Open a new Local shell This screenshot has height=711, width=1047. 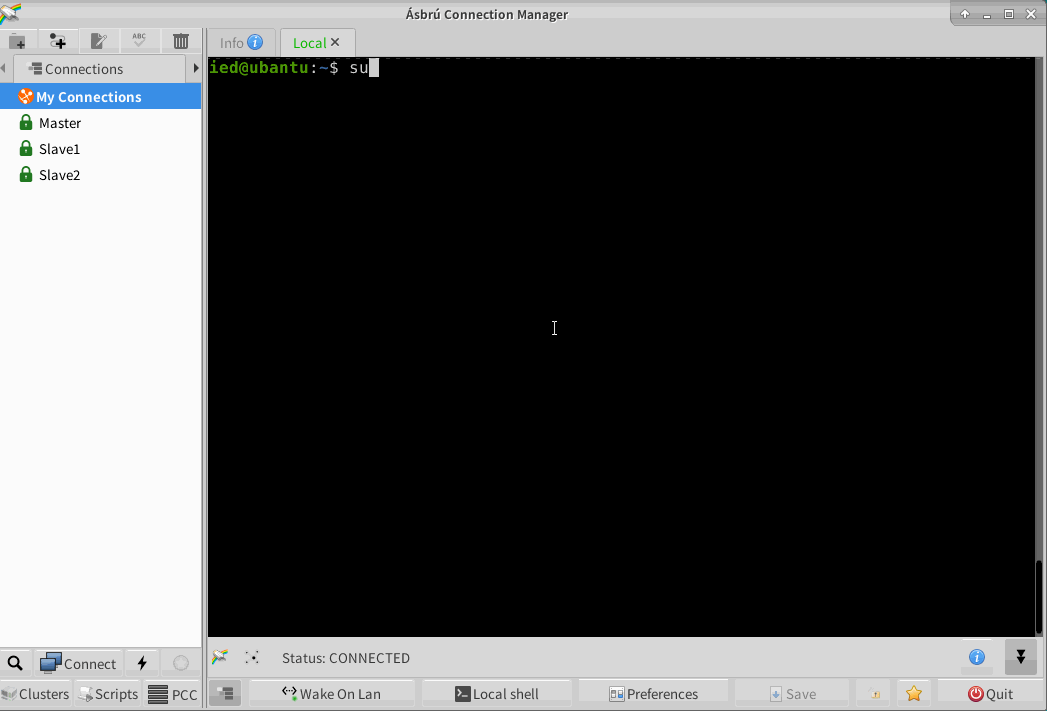point(497,694)
